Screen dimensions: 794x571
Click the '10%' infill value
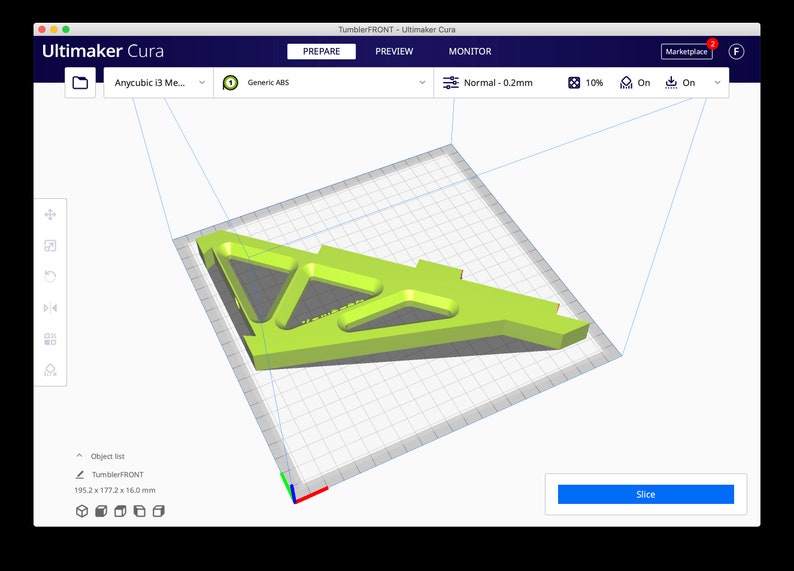coord(594,83)
